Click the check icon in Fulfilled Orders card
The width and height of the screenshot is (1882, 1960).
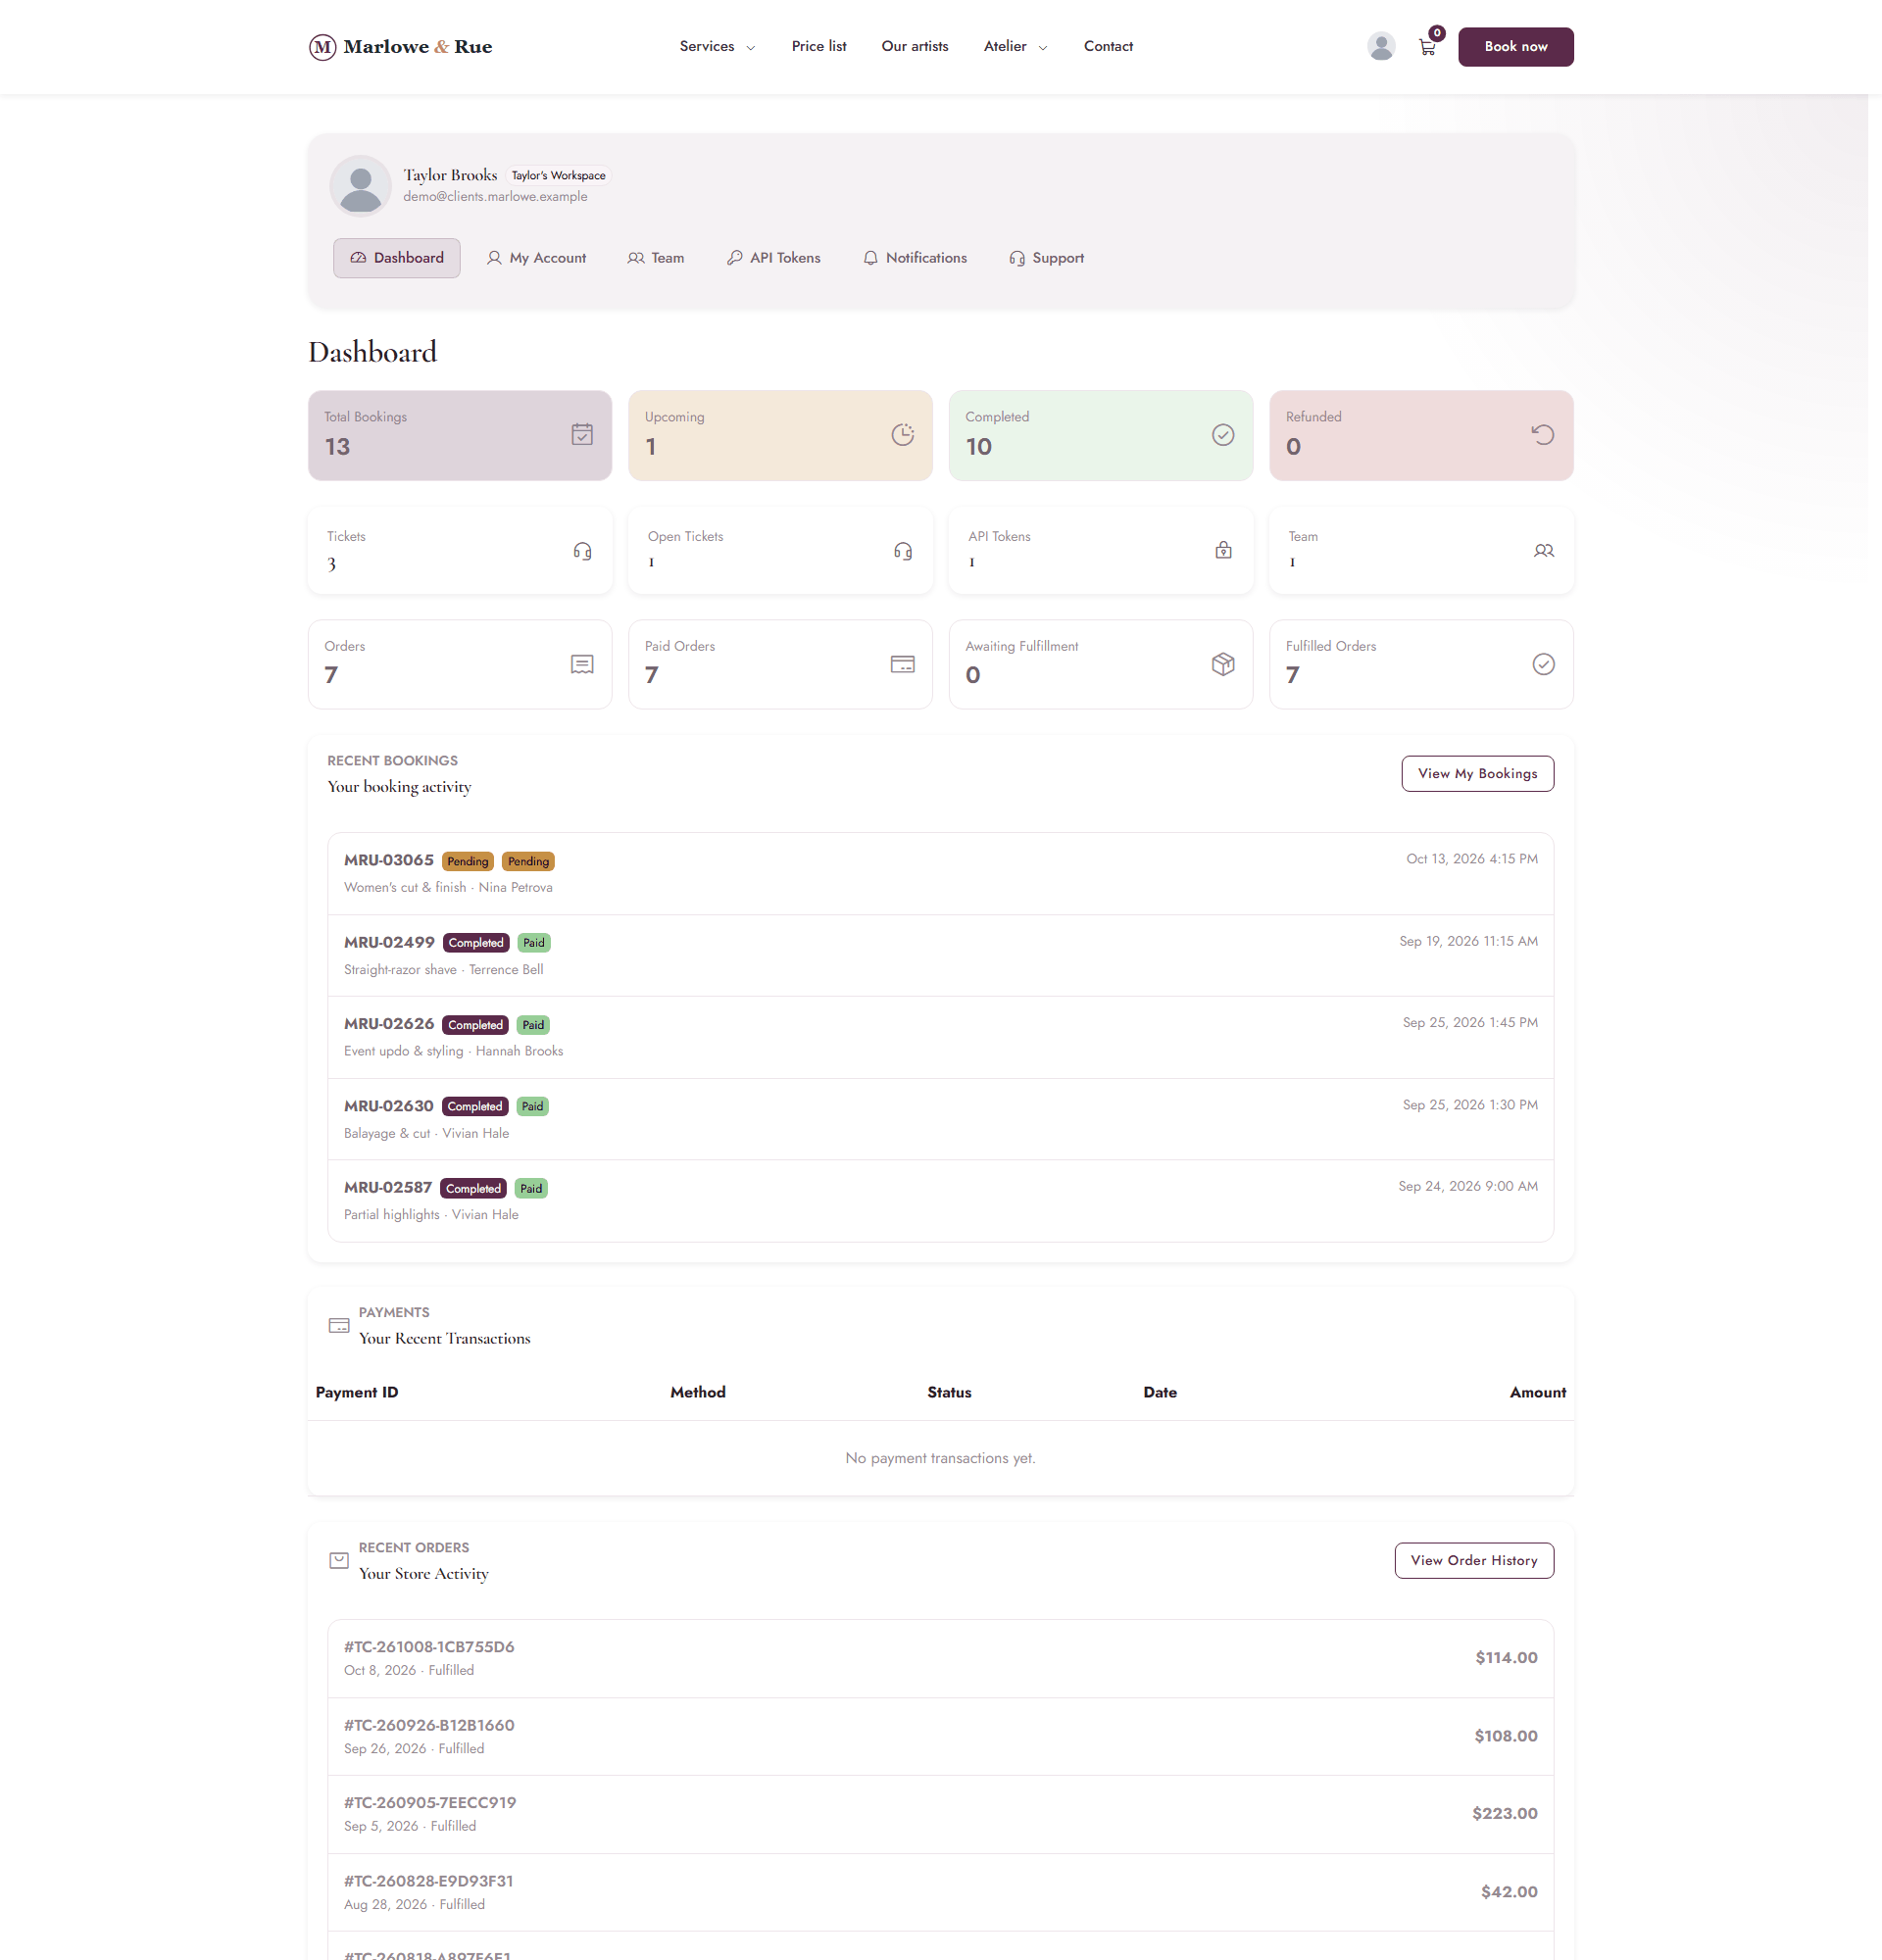click(x=1543, y=664)
